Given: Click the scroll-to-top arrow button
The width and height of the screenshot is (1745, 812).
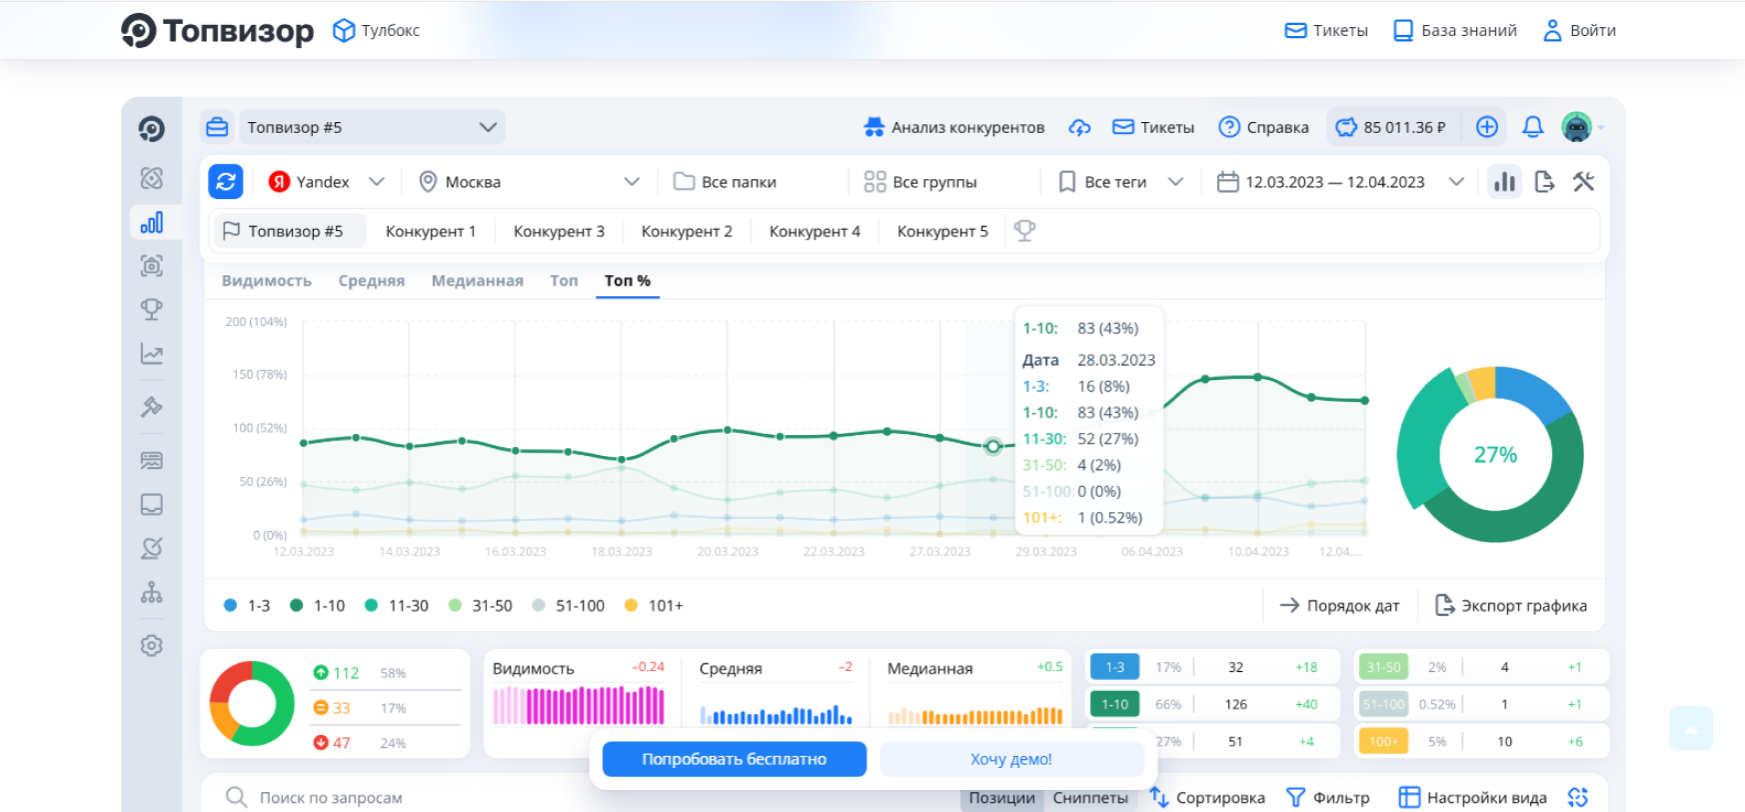Looking at the screenshot, I should (1691, 729).
